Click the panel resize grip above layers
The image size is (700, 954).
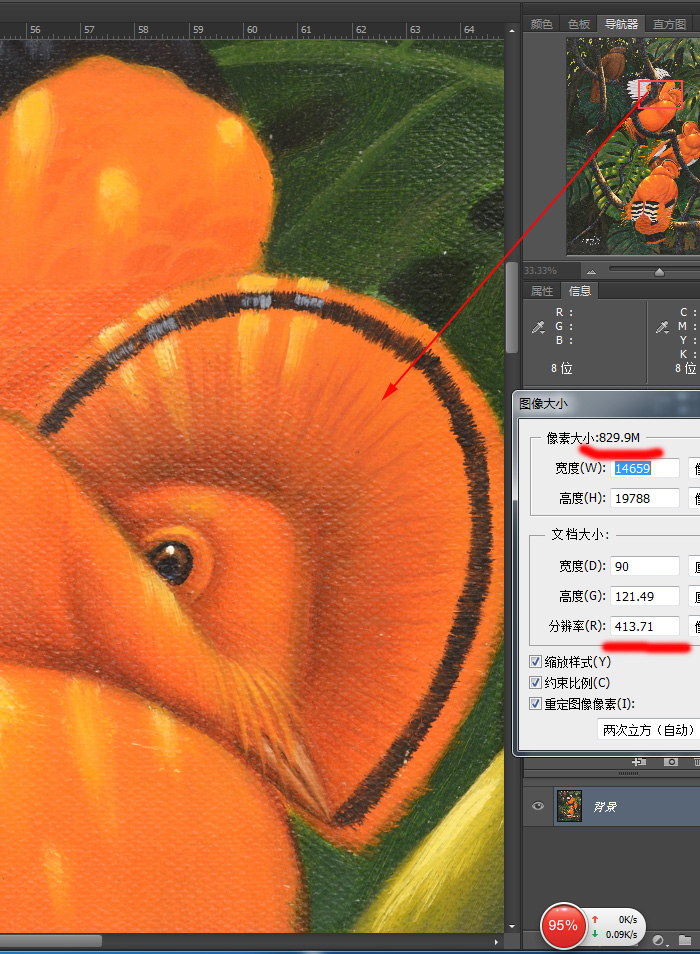point(628,773)
